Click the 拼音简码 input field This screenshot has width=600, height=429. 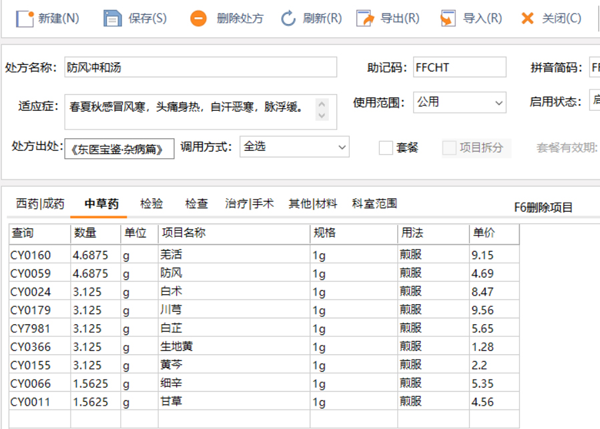(x=594, y=67)
